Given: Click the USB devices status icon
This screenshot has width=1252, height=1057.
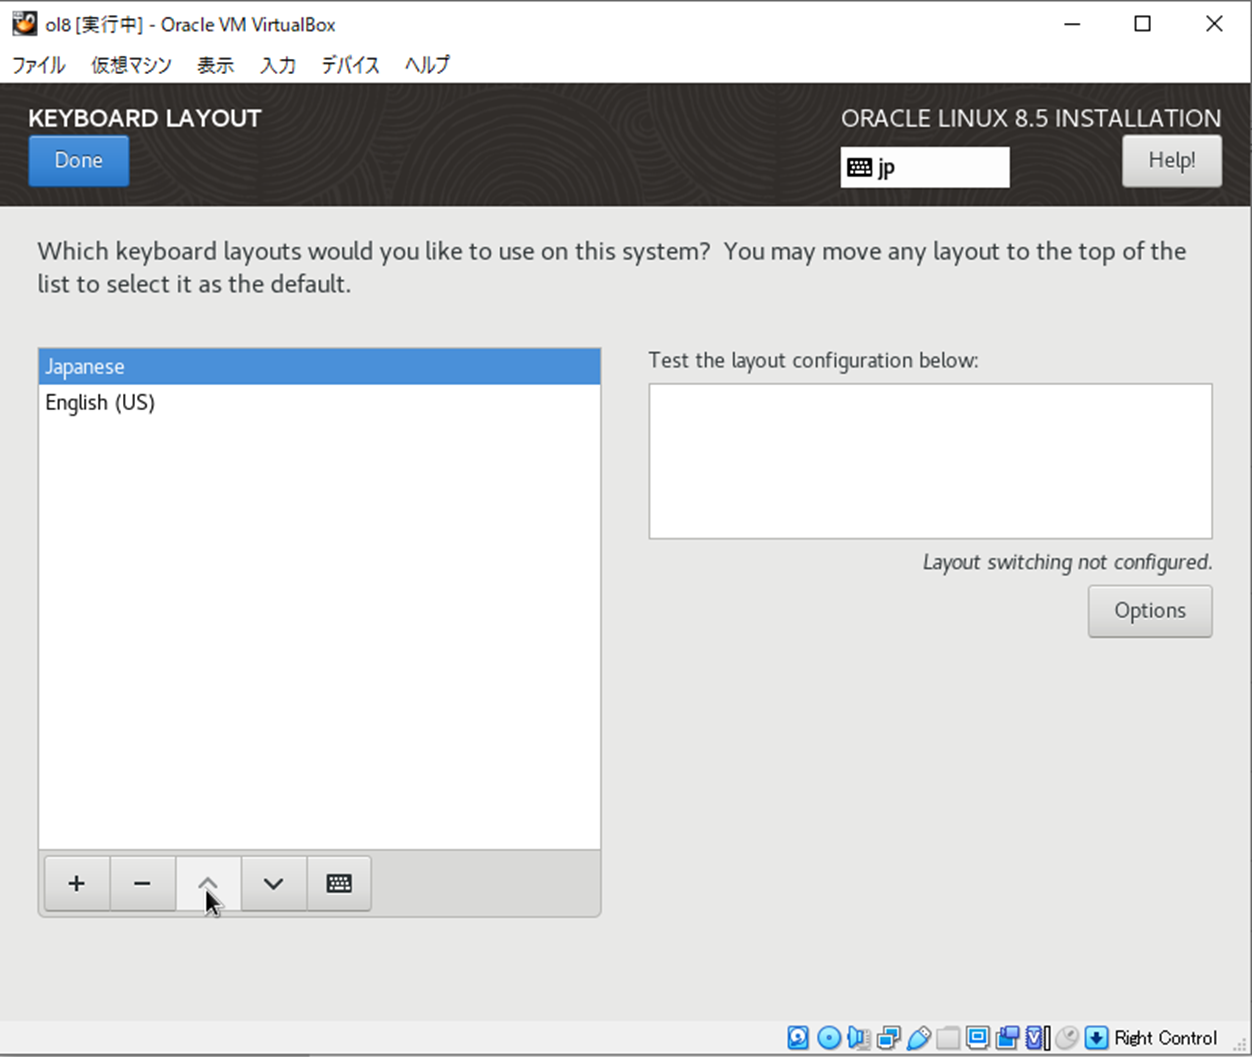Looking at the screenshot, I should [918, 1038].
